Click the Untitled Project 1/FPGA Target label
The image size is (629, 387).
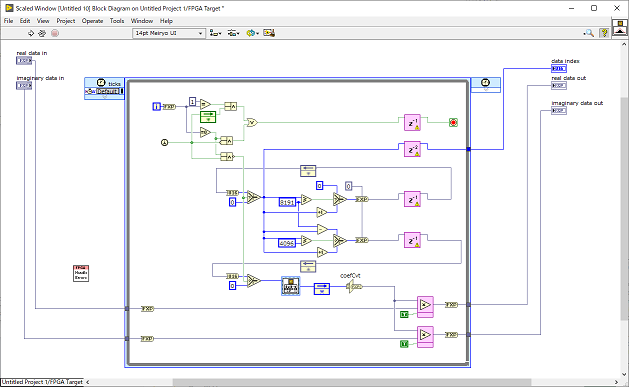point(42,382)
